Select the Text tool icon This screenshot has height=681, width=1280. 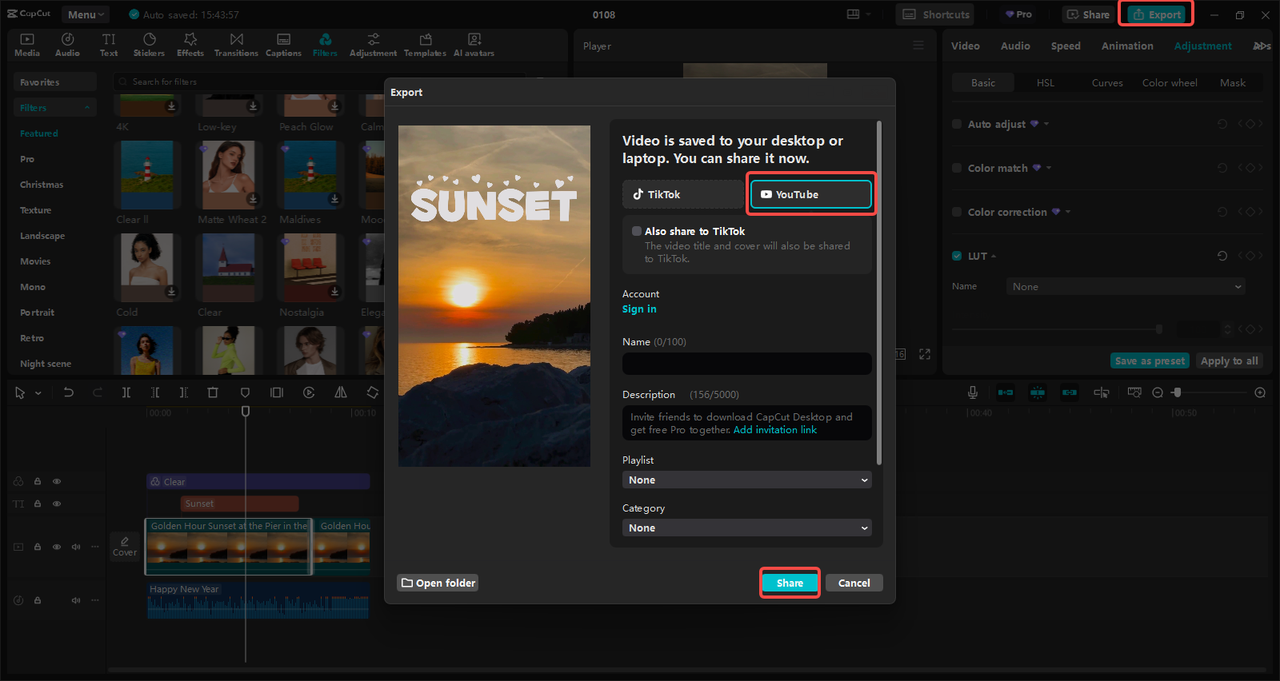pyautogui.click(x=108, y=44)
